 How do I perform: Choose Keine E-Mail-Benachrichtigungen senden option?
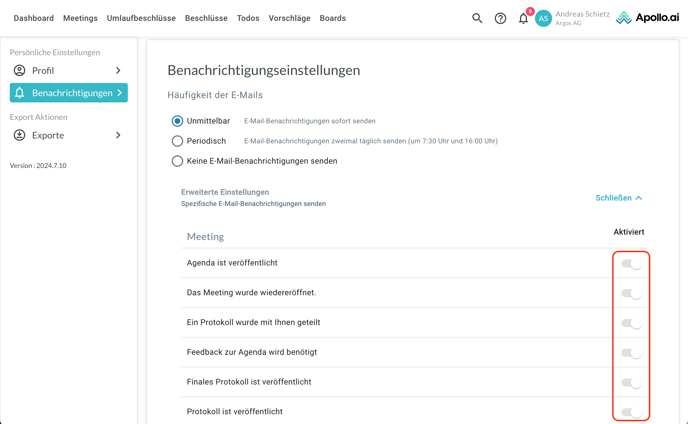(x=177, y=161)
